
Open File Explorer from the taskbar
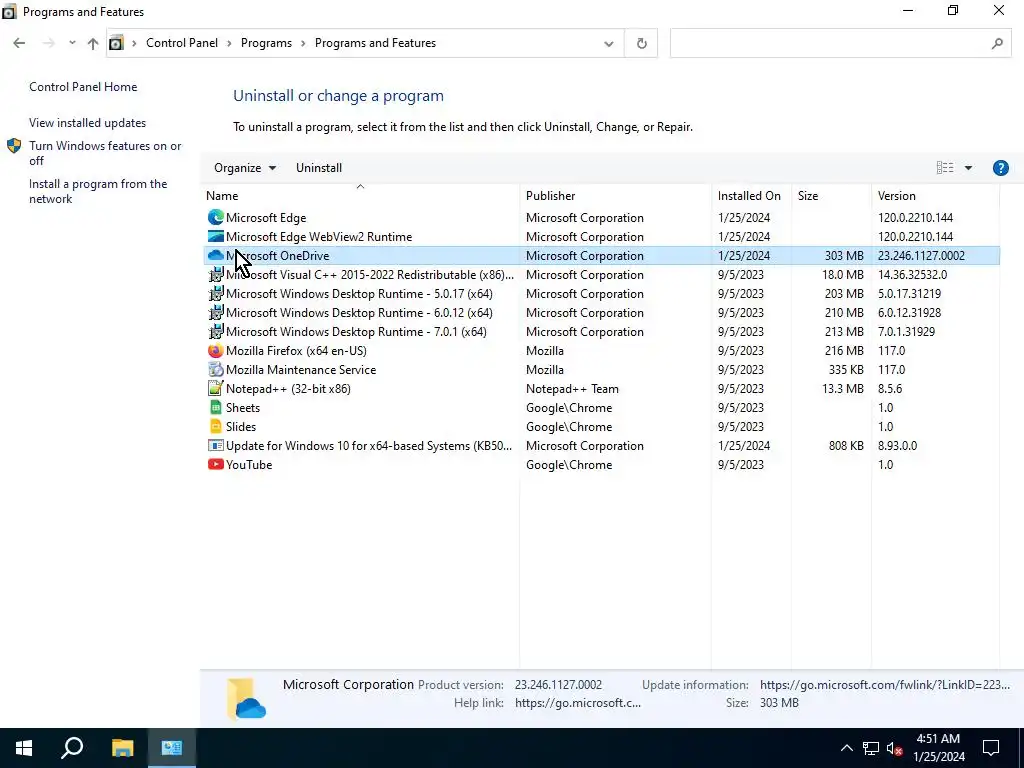click(x=122, y=748)
